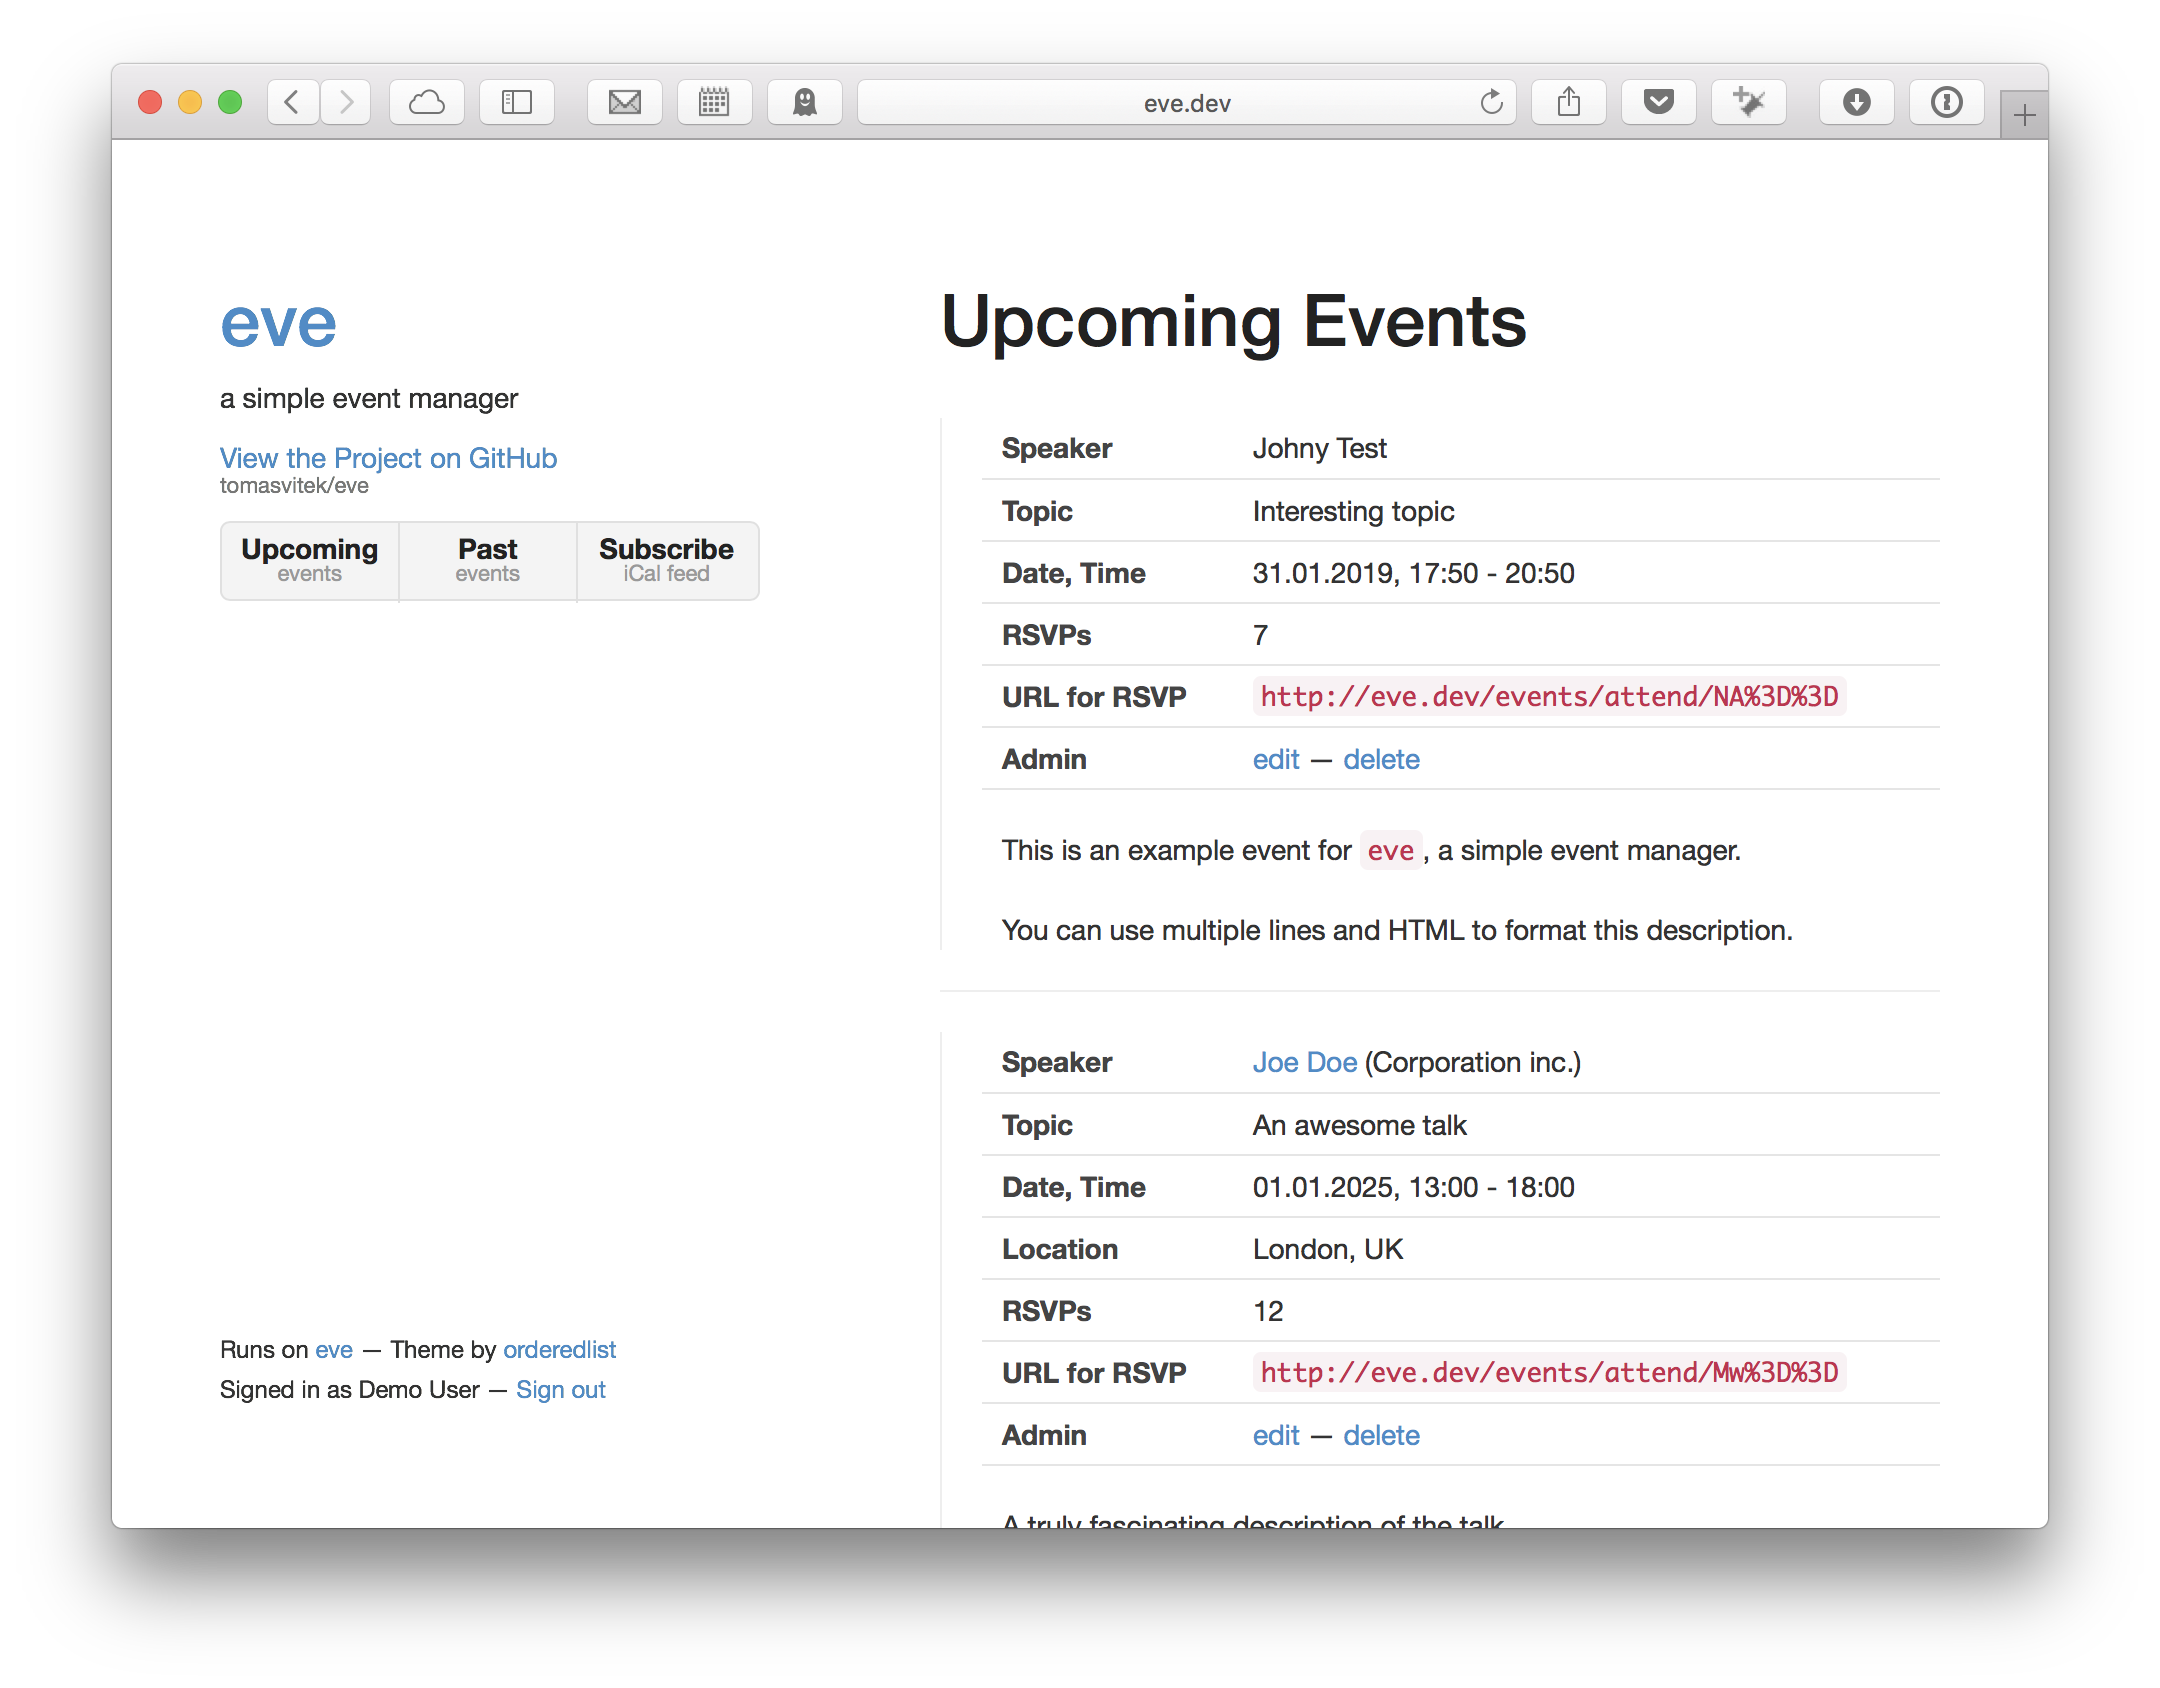Click the mail envelope toolbar icon
The image size is (2160, 1688).
pyautogui.click(x=625, y=102)
